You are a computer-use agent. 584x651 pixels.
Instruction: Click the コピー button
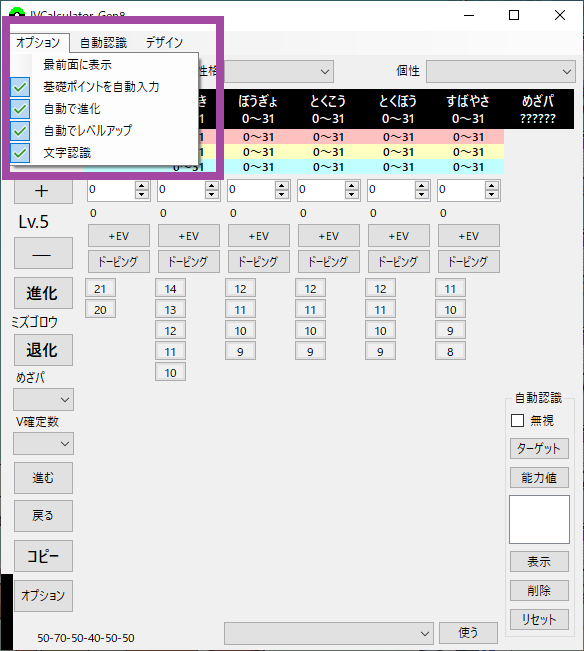[43, 556]
